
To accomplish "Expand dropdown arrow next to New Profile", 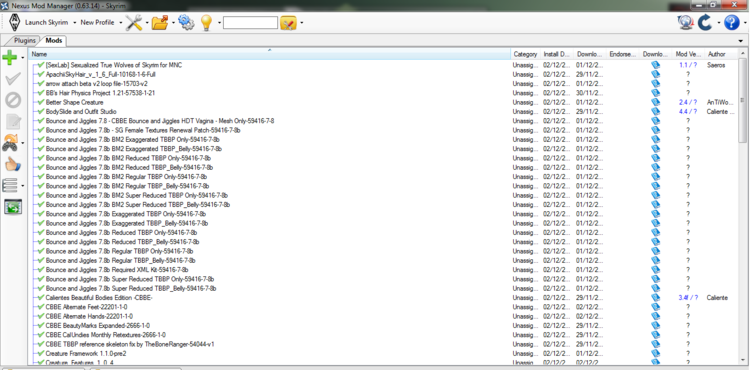I will 121,22.
